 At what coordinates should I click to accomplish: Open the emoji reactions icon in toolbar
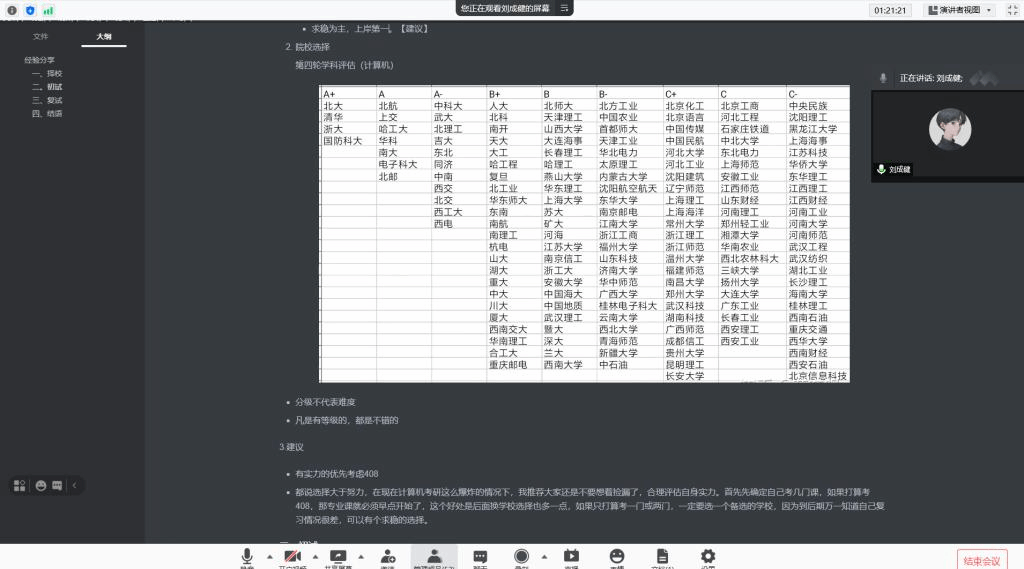click(617, 556)
